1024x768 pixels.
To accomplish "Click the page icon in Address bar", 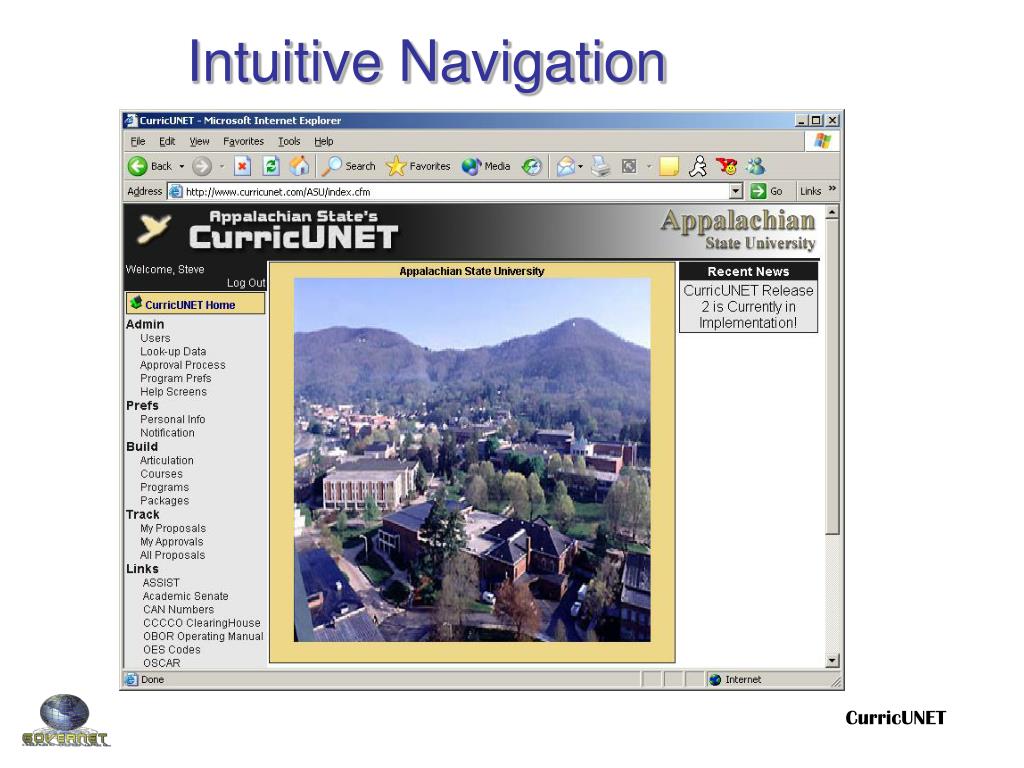I will coord(176,191).
